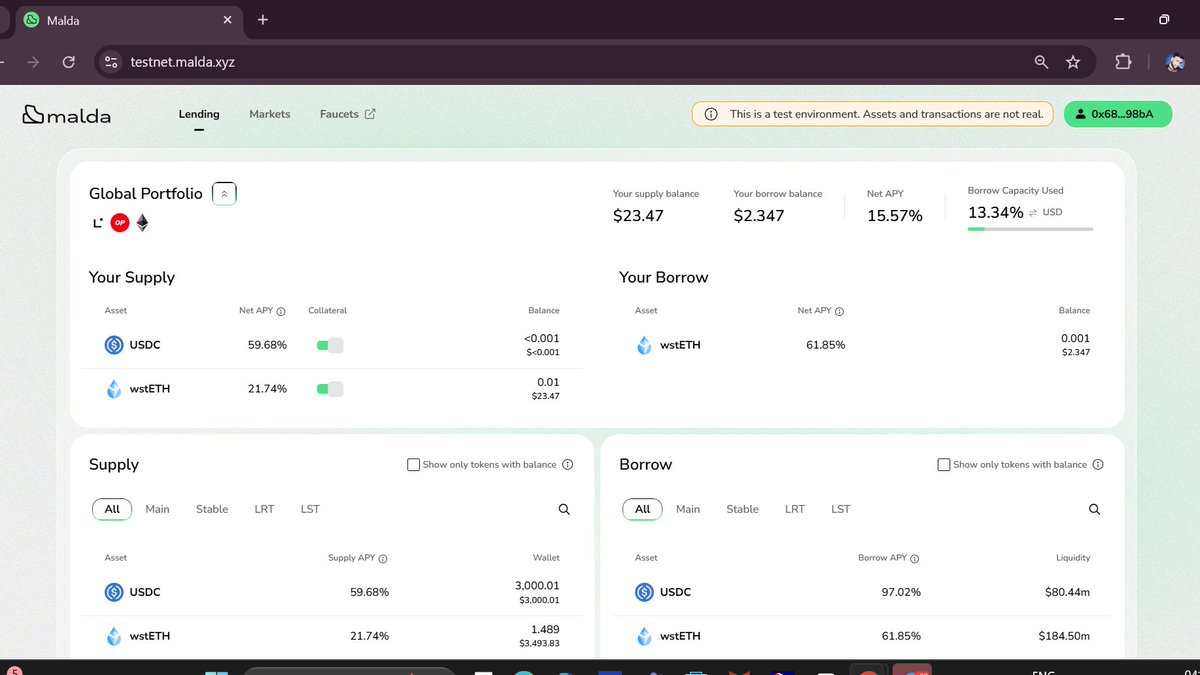Click the USDC icon in Supply asset list
1200x675 pixels.
click(x=114, y=592)
